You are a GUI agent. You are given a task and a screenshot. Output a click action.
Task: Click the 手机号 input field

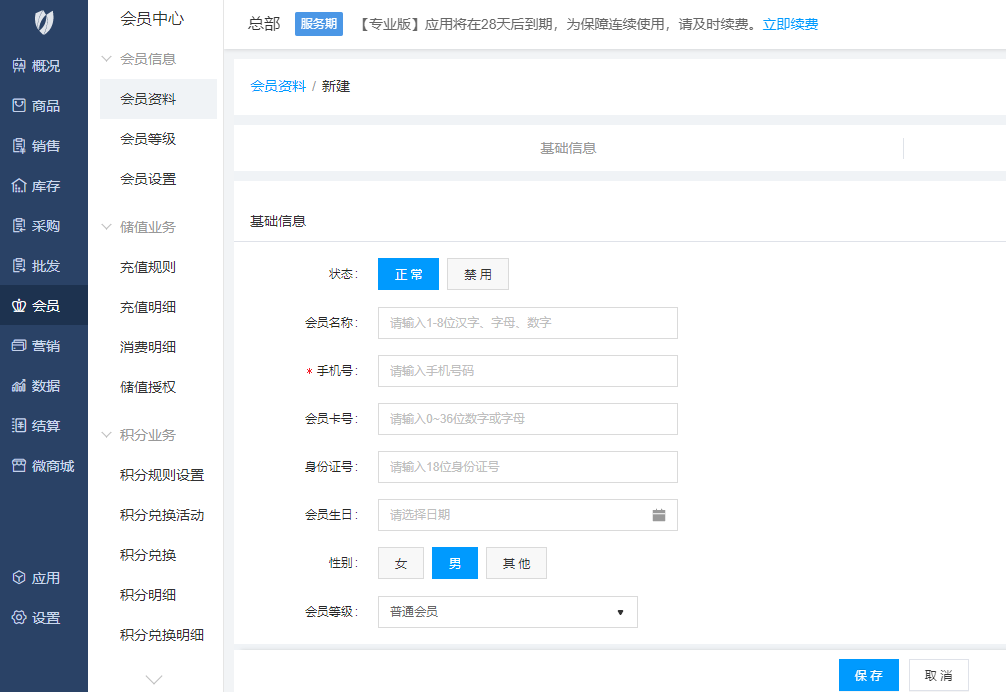point(527,371)
